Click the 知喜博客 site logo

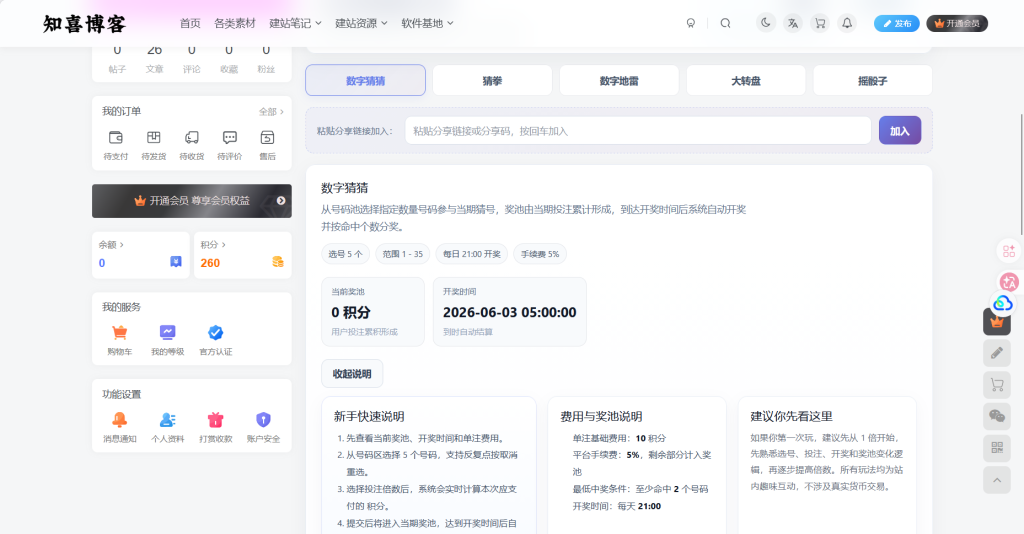pos(84,24)
